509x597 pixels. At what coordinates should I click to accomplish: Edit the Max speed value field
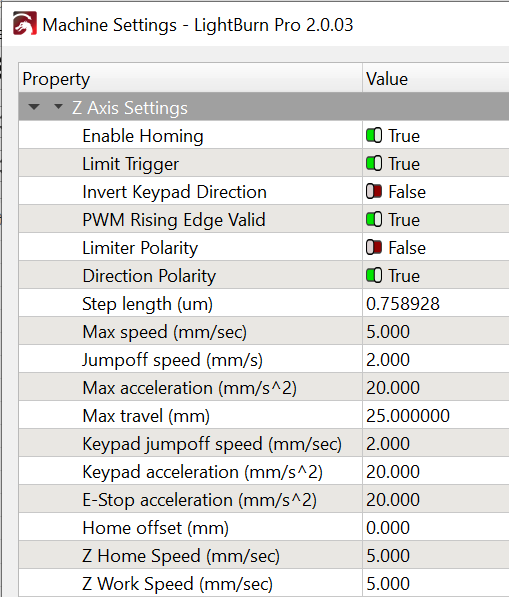pyautogui.click(x=436, y=332)
